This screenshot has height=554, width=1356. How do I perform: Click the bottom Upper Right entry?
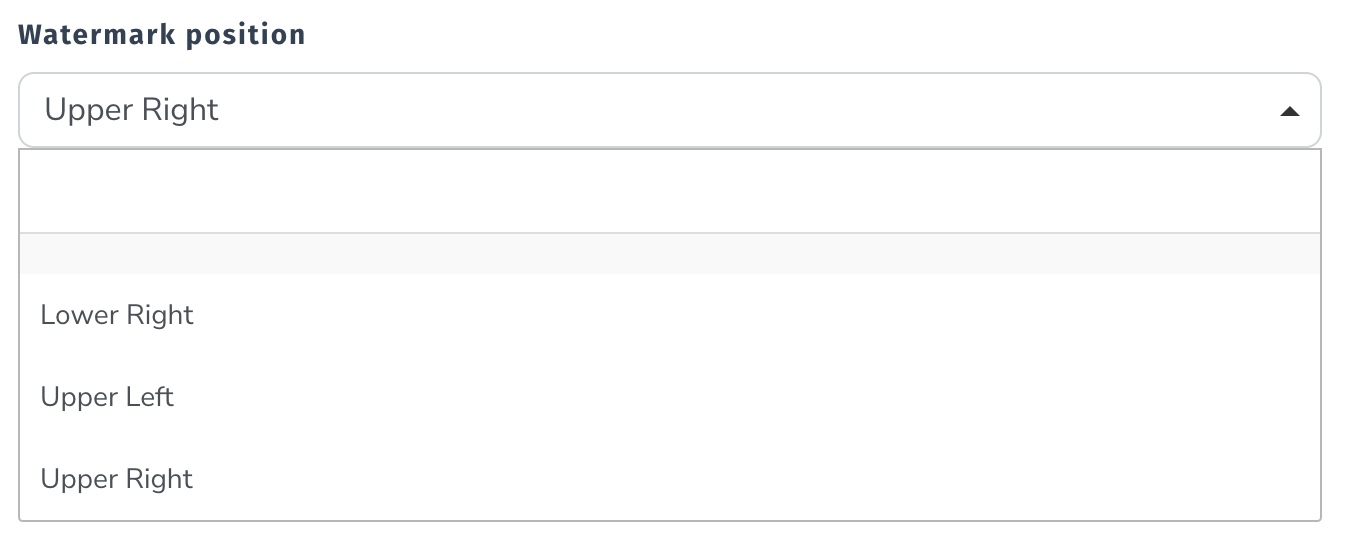(x=117, y=479)
